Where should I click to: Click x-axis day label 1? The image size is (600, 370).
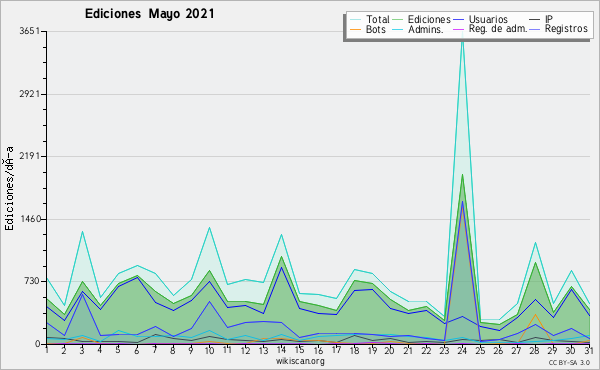47,350
